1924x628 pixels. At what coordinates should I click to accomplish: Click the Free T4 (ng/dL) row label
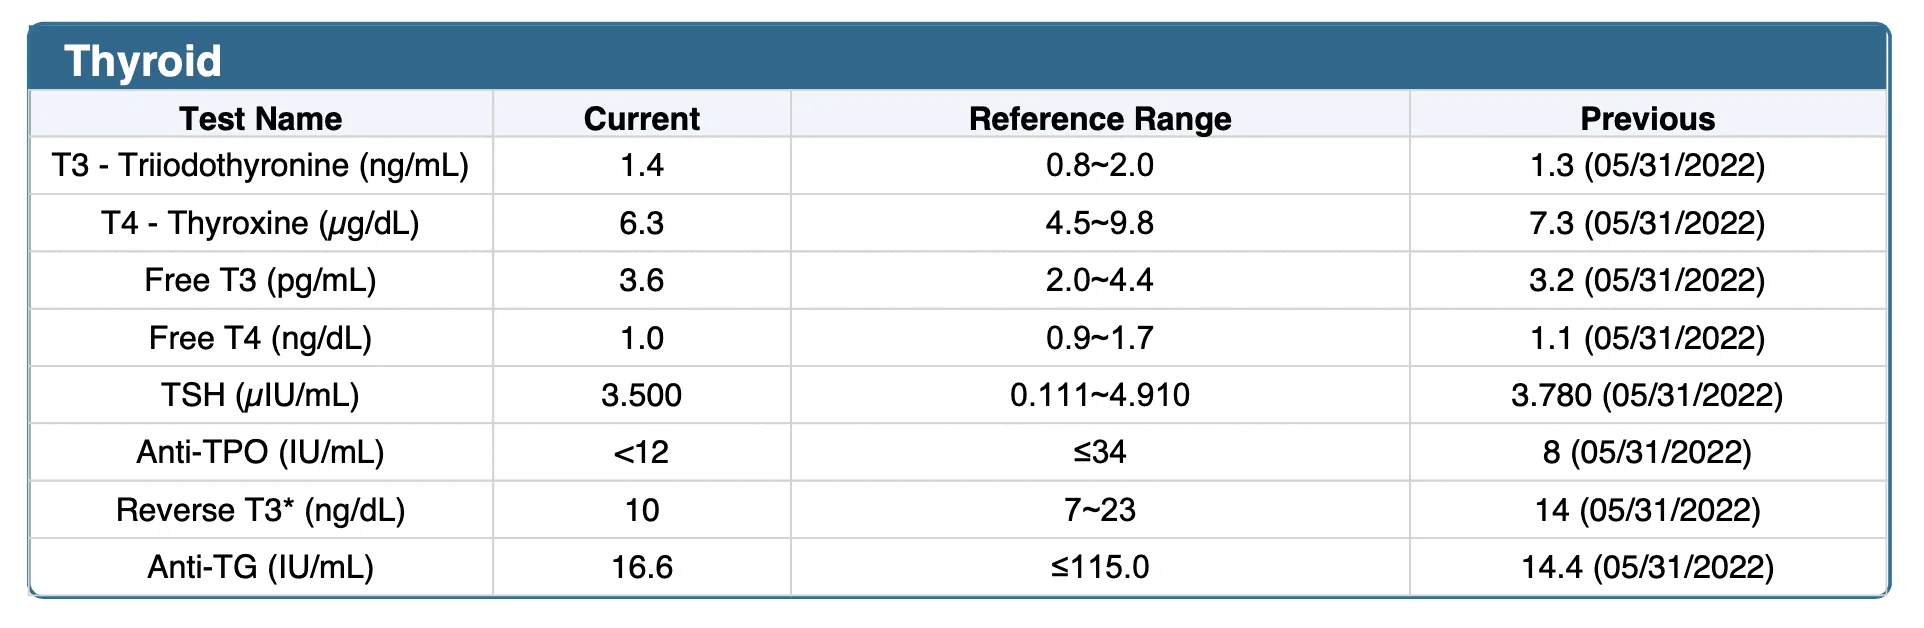[x=261, y=338]
